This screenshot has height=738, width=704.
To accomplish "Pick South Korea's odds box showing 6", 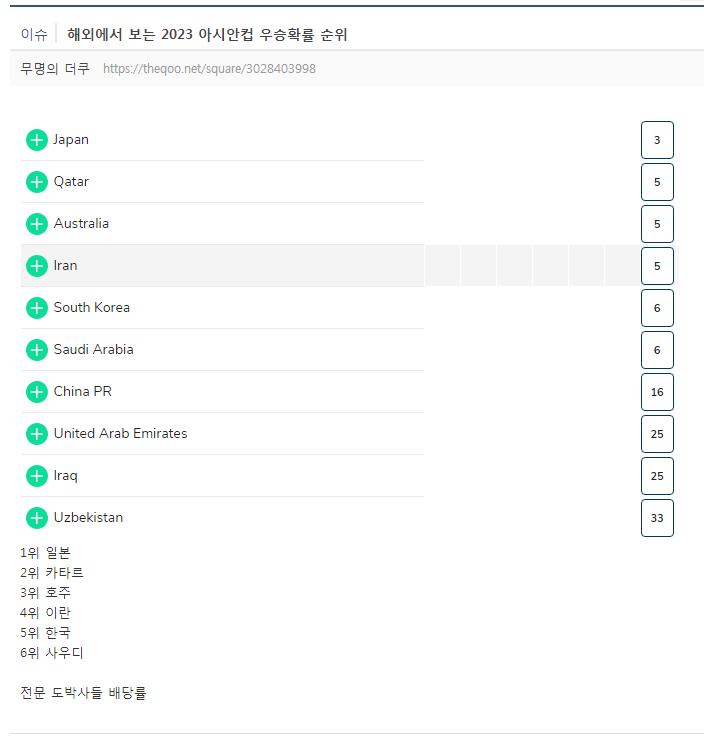I will pyautogui.click(x=657, y=308).
